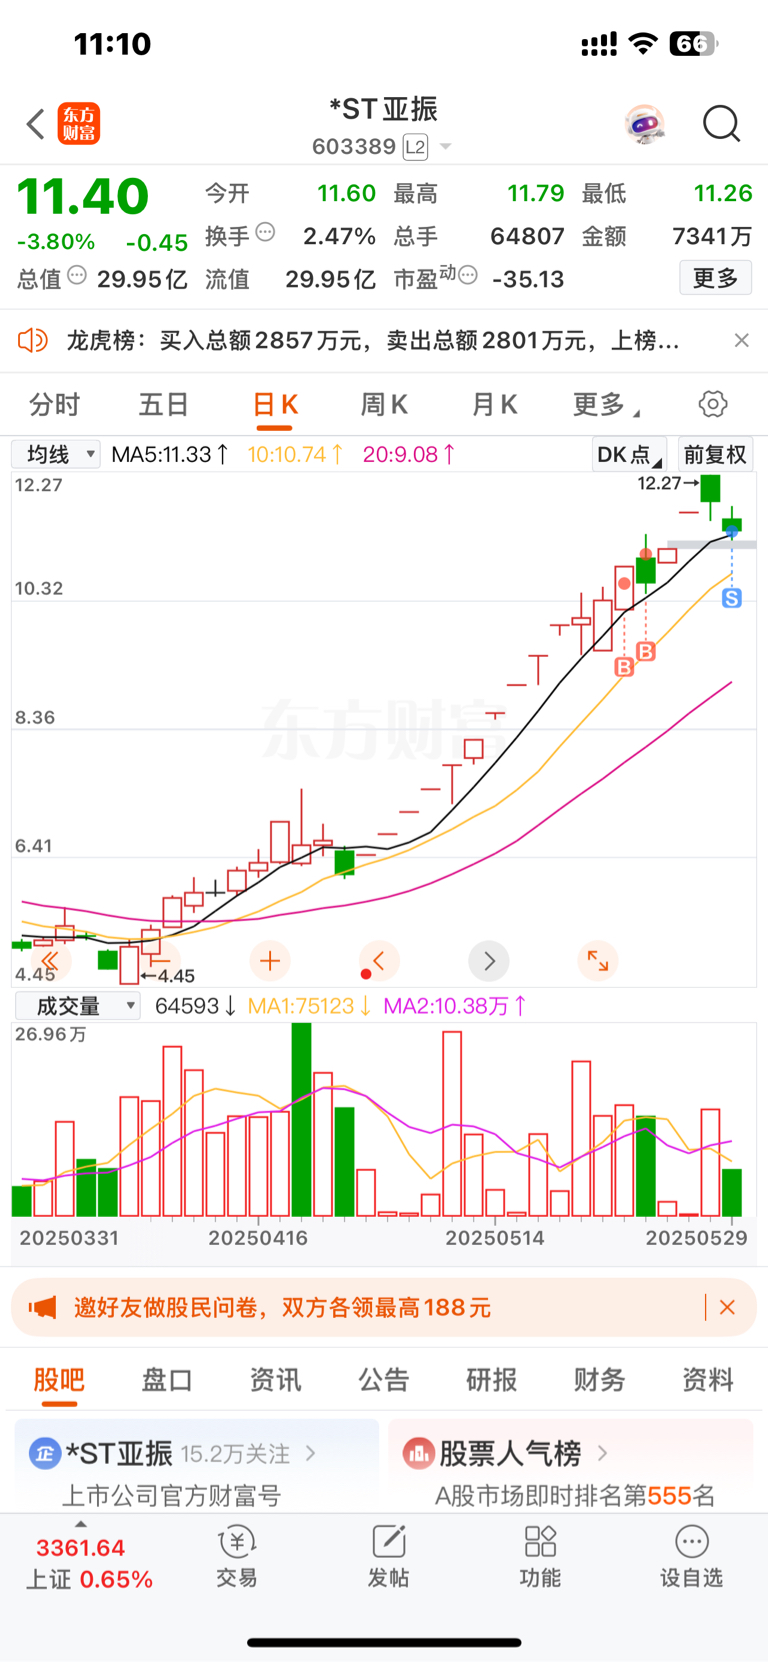Screen dimensions: 768x1662
Task: Switch to the 公告 tab
Action: point(384,1380)
